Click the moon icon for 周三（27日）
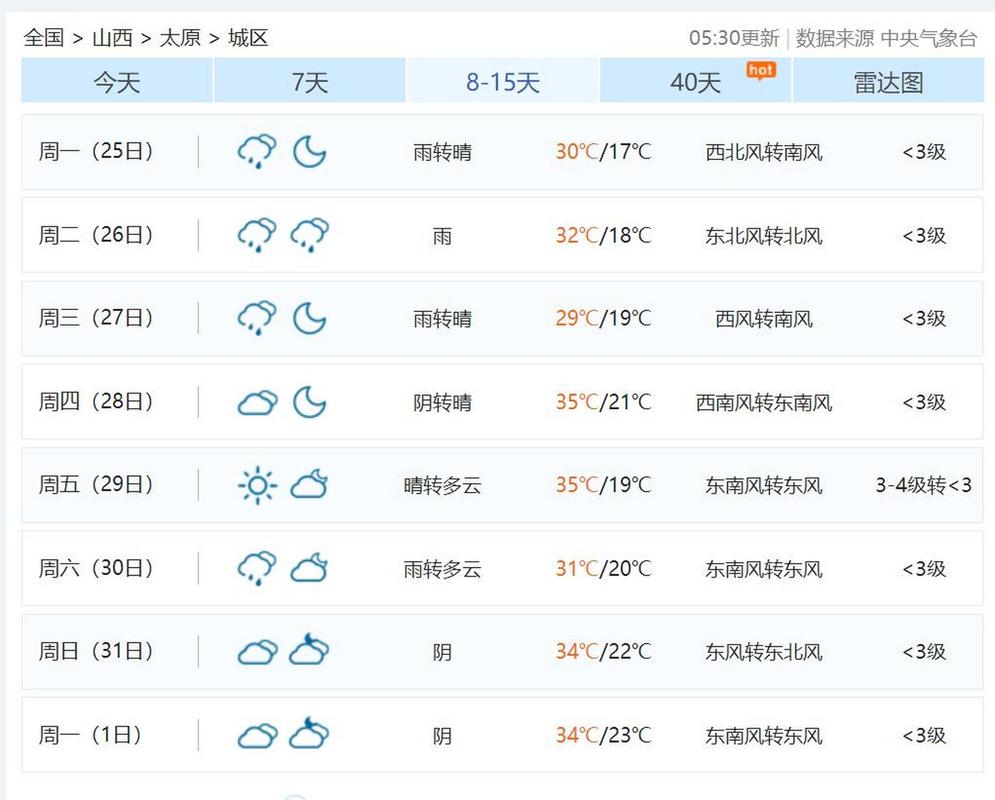Image resolution: width=995 pixels, height=800 pixels. click(310, 318)
